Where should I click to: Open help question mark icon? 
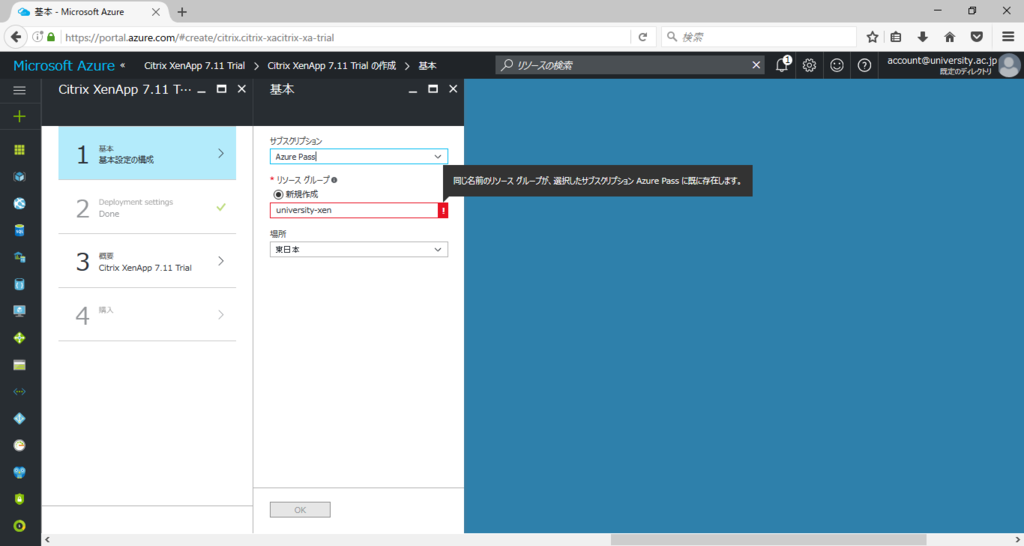(864, 65)
